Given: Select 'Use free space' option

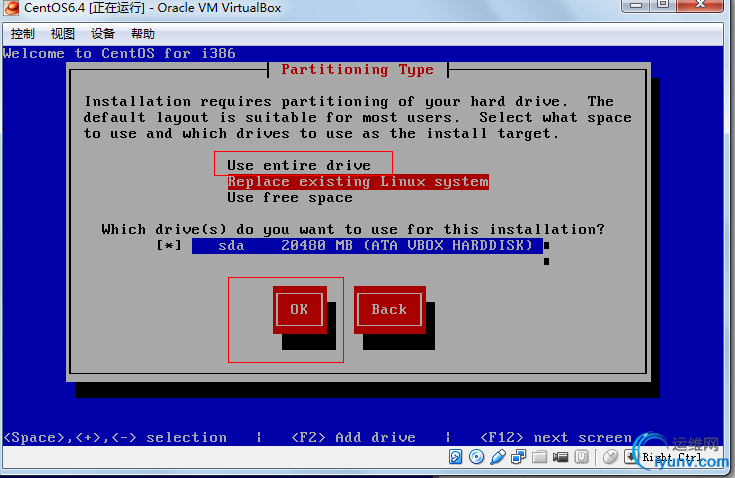Looking at the screenshot, I should [290, 198].
